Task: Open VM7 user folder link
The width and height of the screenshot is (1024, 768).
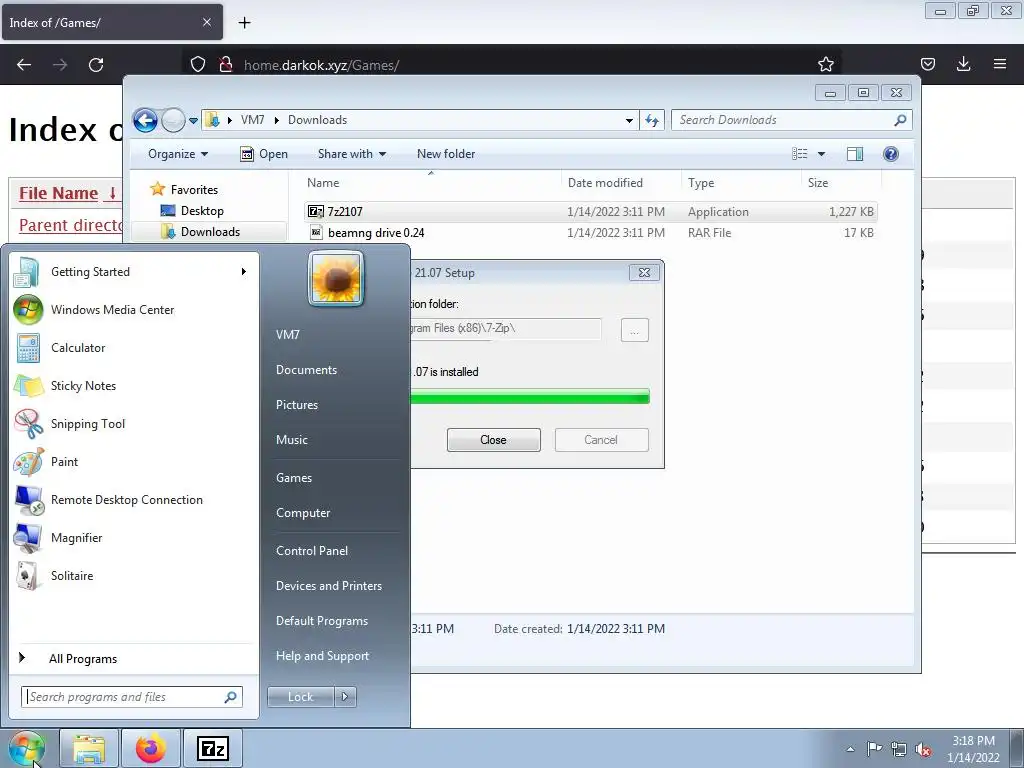Action: pos(287,335)
